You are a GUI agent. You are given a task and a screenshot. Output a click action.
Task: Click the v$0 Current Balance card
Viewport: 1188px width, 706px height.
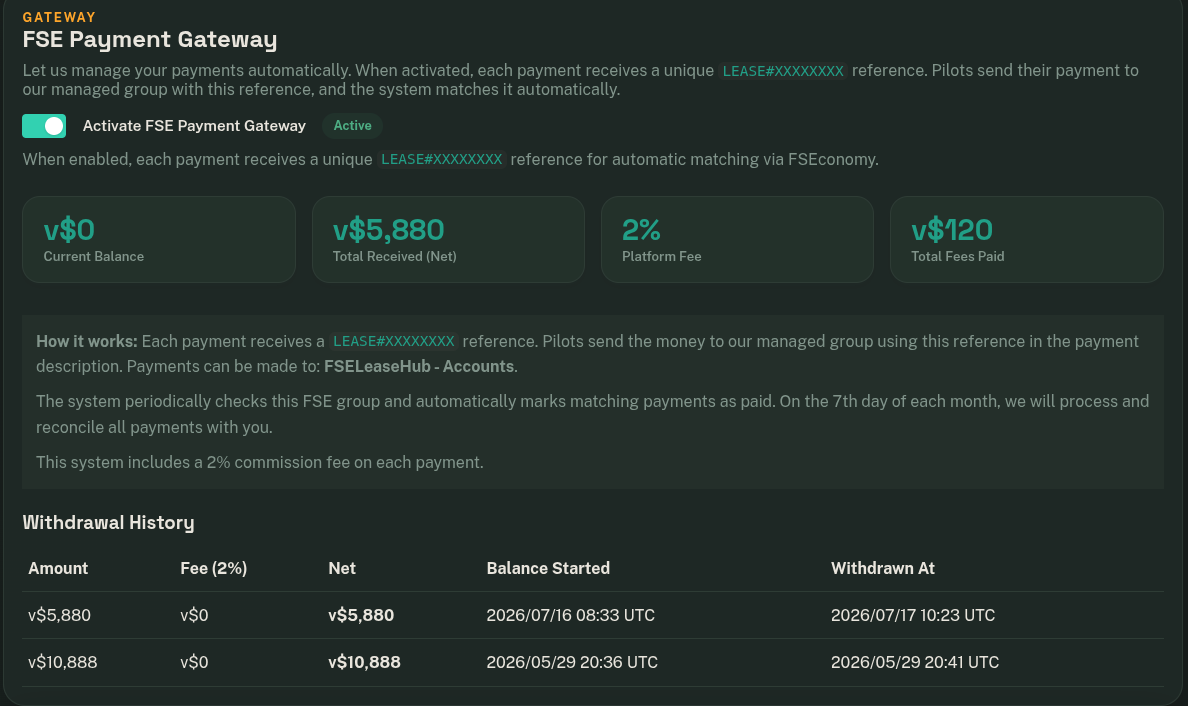point(159,239)
